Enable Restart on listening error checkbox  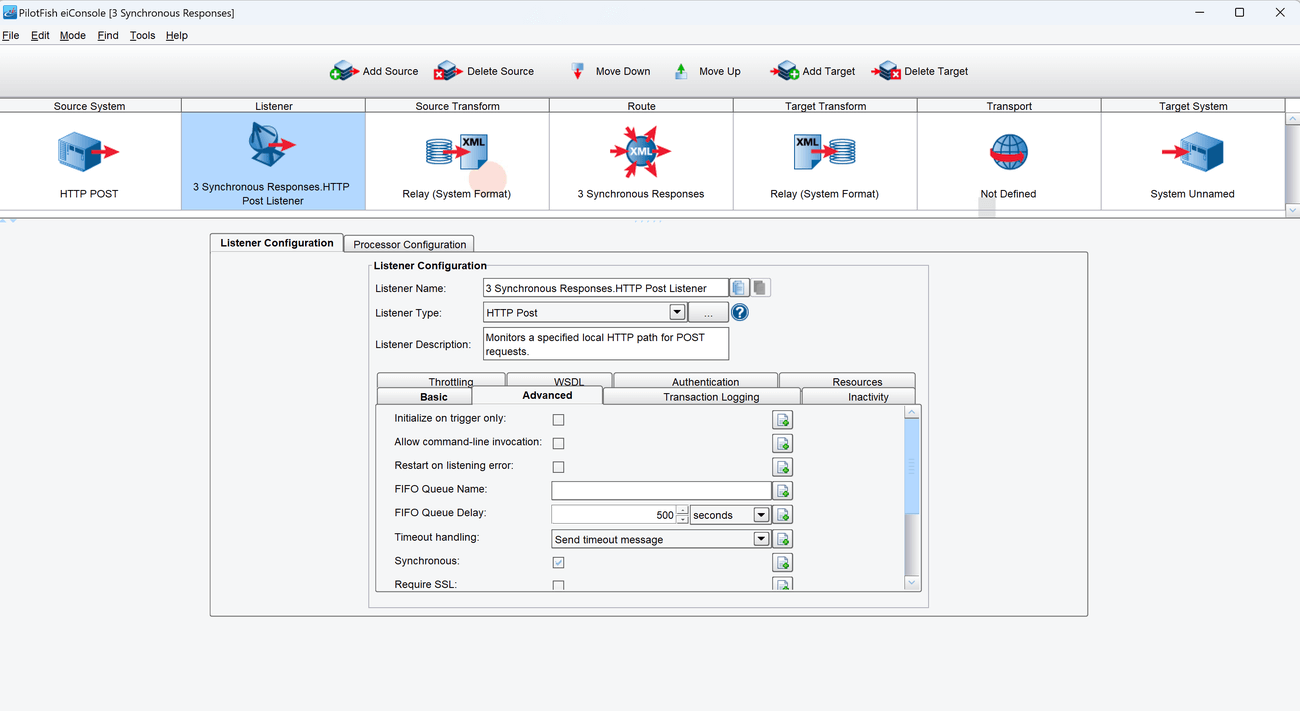(558, 467)
